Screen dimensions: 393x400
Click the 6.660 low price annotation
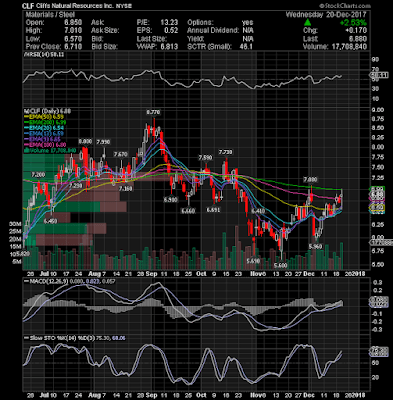click(x=188, y=211)
